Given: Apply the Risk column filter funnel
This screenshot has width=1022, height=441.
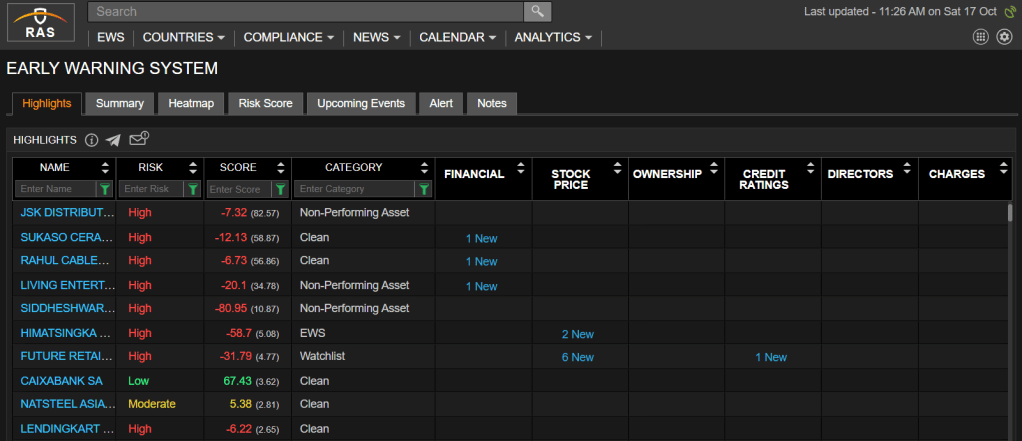Looking at the screenshot, I should 192,189.
